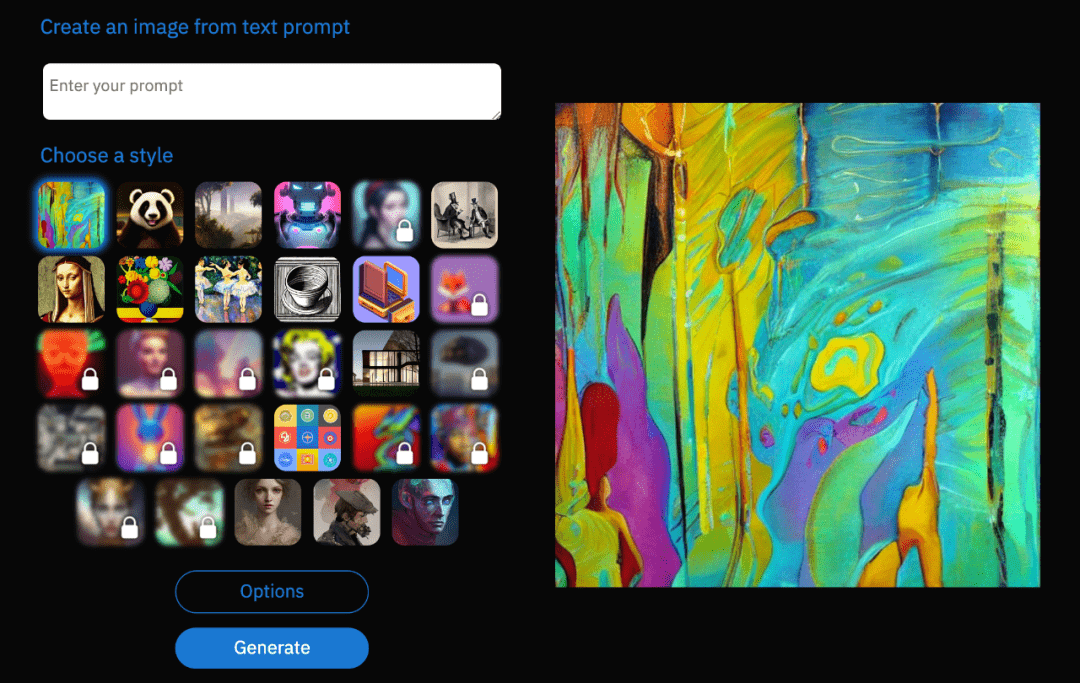Click the Generate button

point(272,648)
